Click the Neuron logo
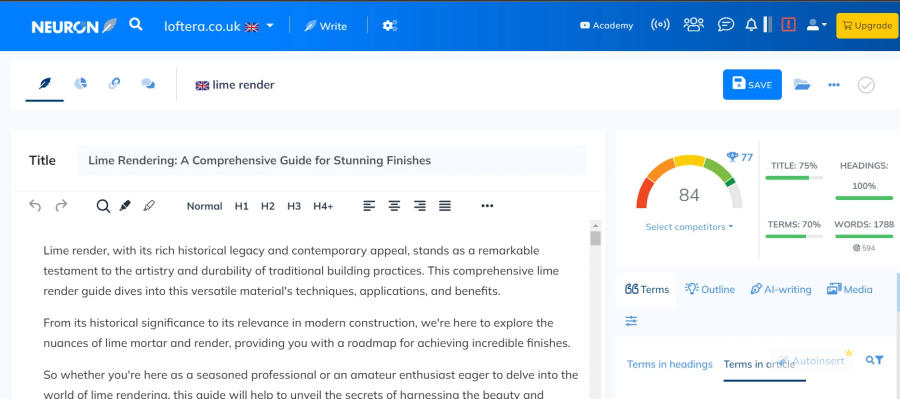This screenshot has width=900, height=399. coord(74,26)
